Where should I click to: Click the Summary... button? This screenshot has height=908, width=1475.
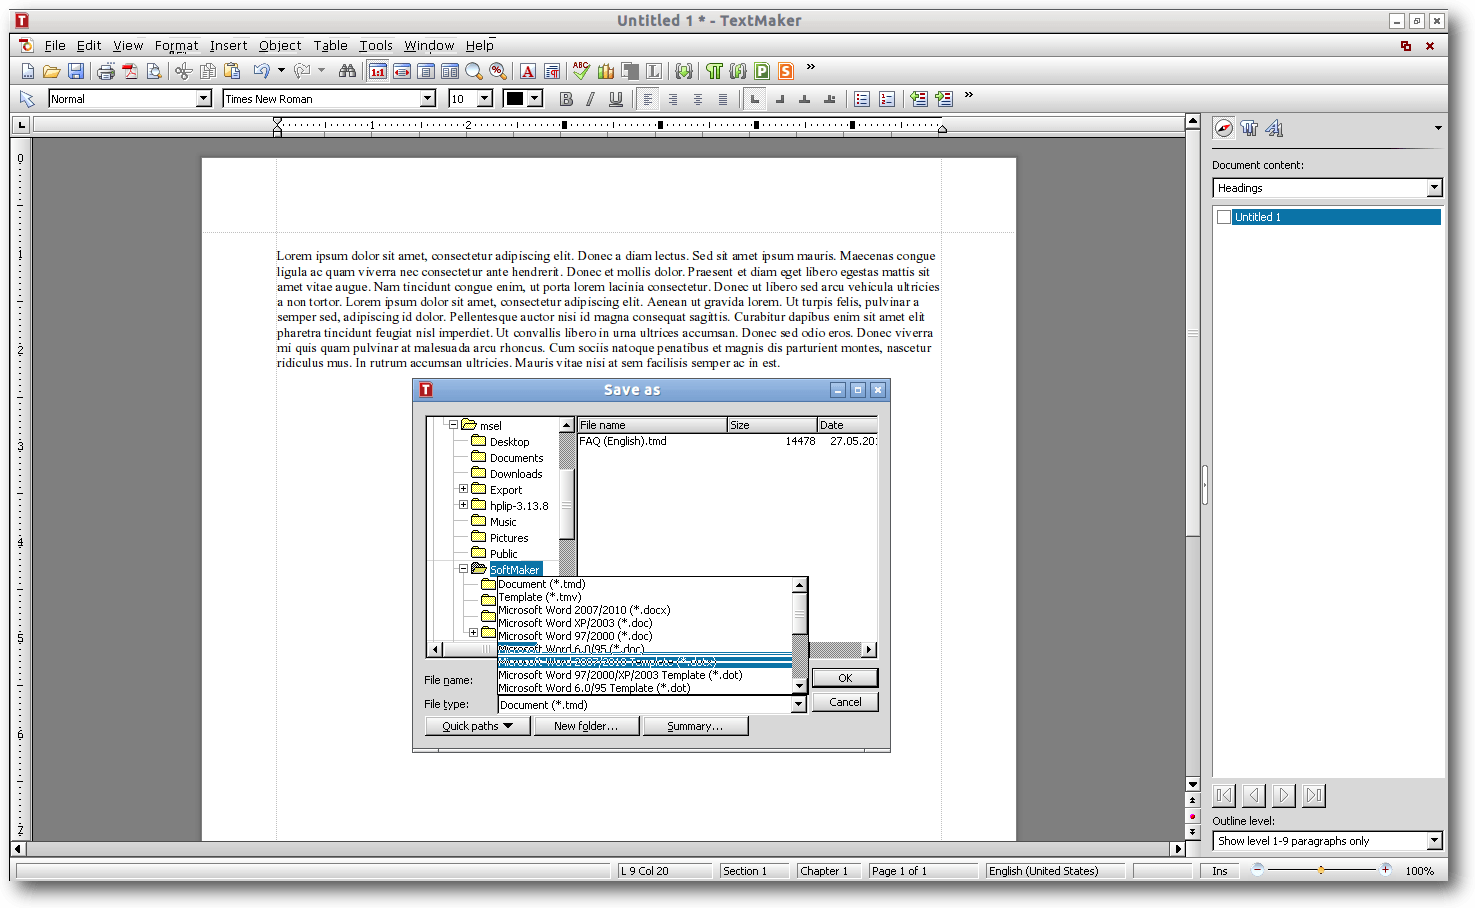tap(695, 726)
